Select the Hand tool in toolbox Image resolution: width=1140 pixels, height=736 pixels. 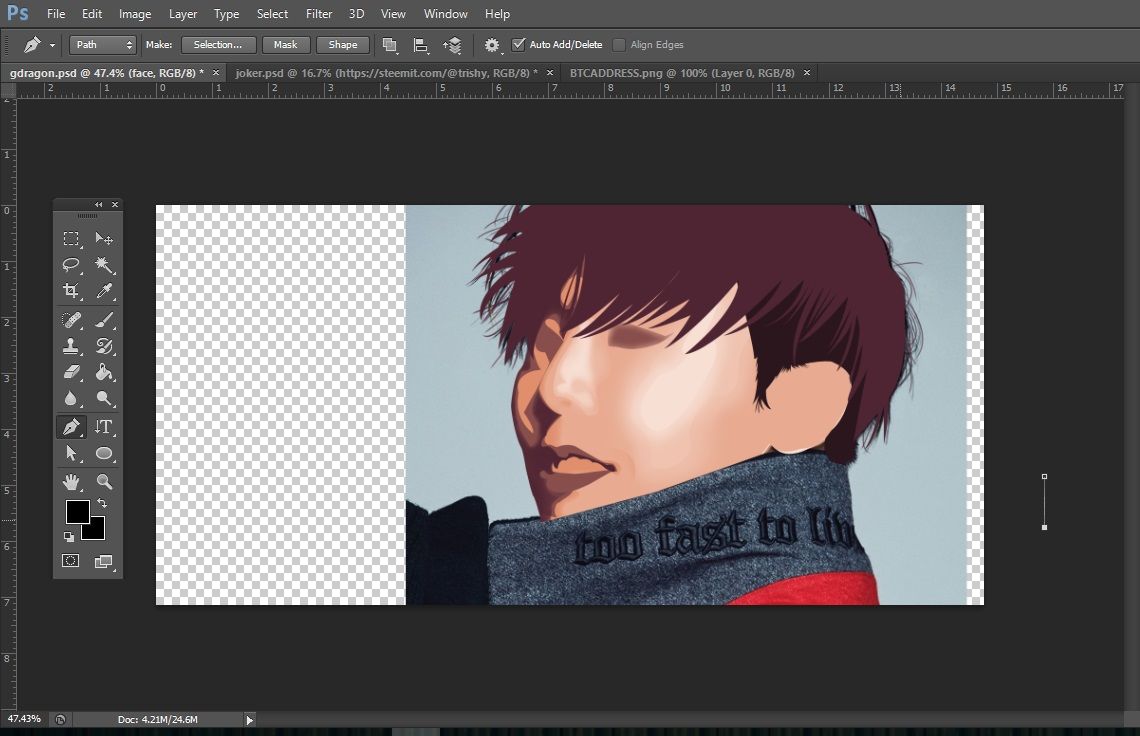(x=71, y=482)
